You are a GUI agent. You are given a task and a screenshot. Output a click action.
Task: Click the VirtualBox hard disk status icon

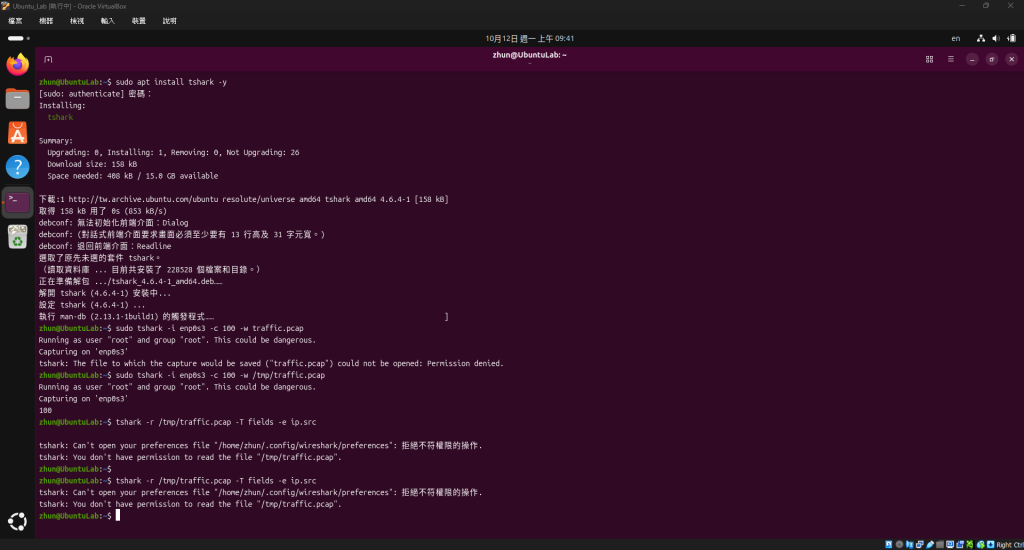(x=889, y=544)
